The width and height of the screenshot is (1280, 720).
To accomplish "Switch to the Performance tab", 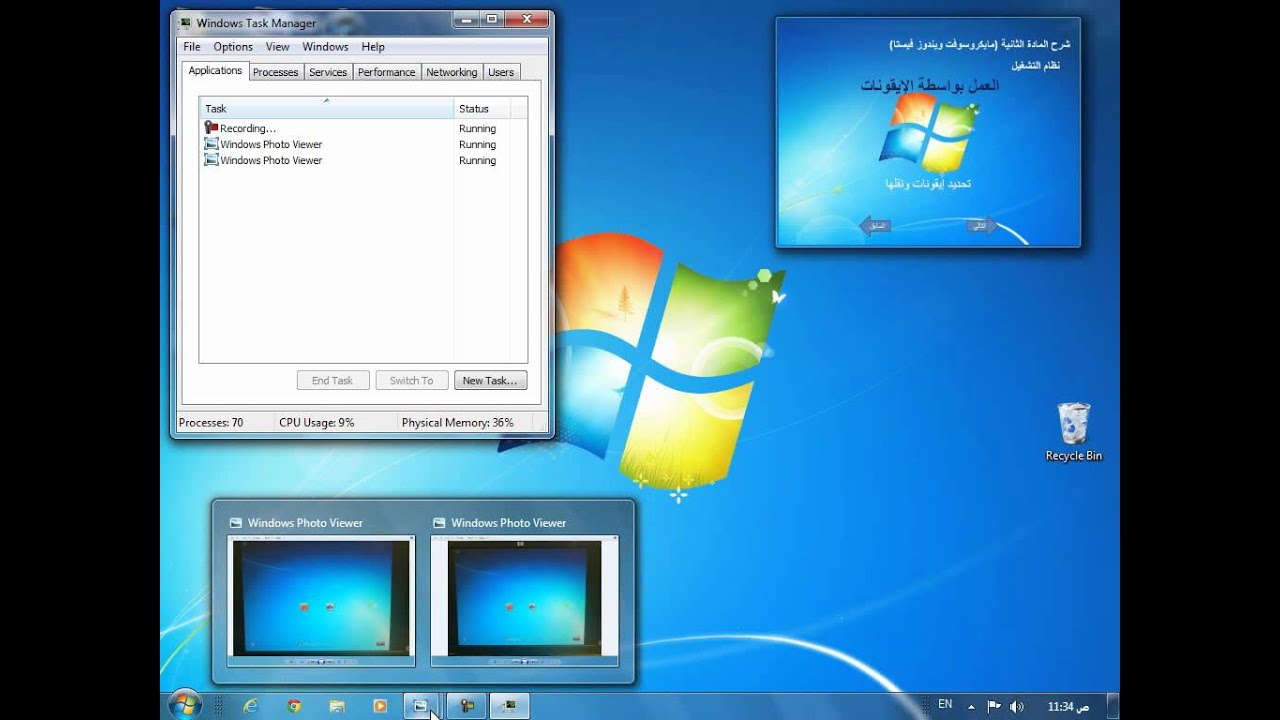I will point(387,72).
